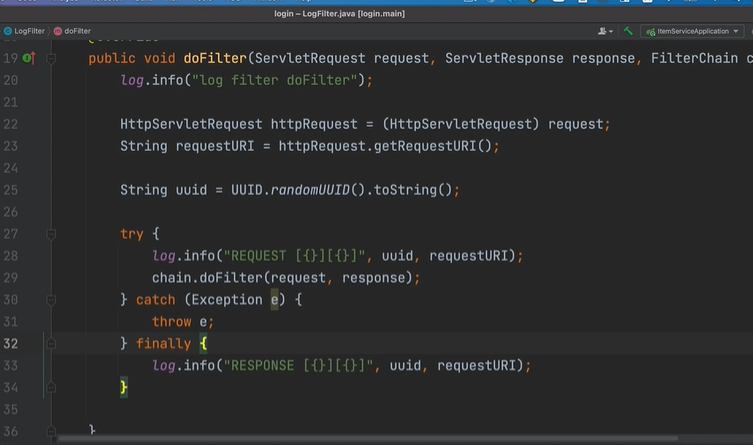Viewport: 753px width, 445px height.
Task: Click the override gutter icon on line 19
Action: pos(29,59)
